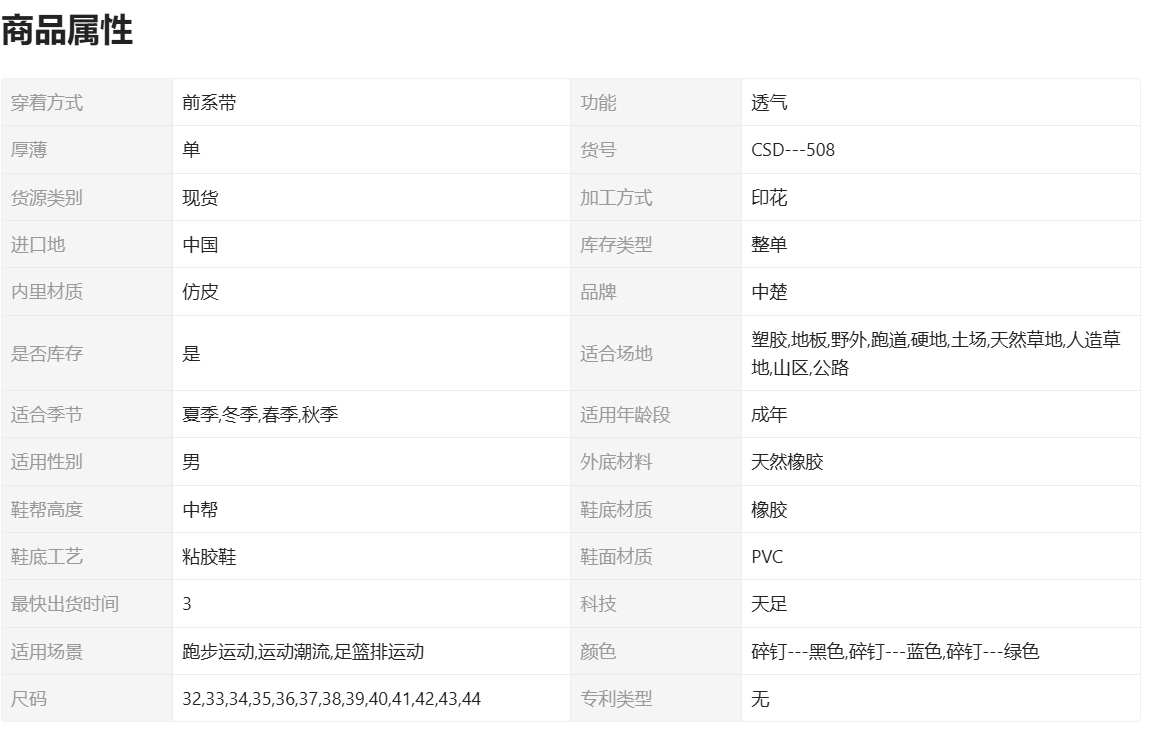Select the 天足 technology value
Image resolution: width=1149 pixels, height=729 pixels.
point(769,604)
